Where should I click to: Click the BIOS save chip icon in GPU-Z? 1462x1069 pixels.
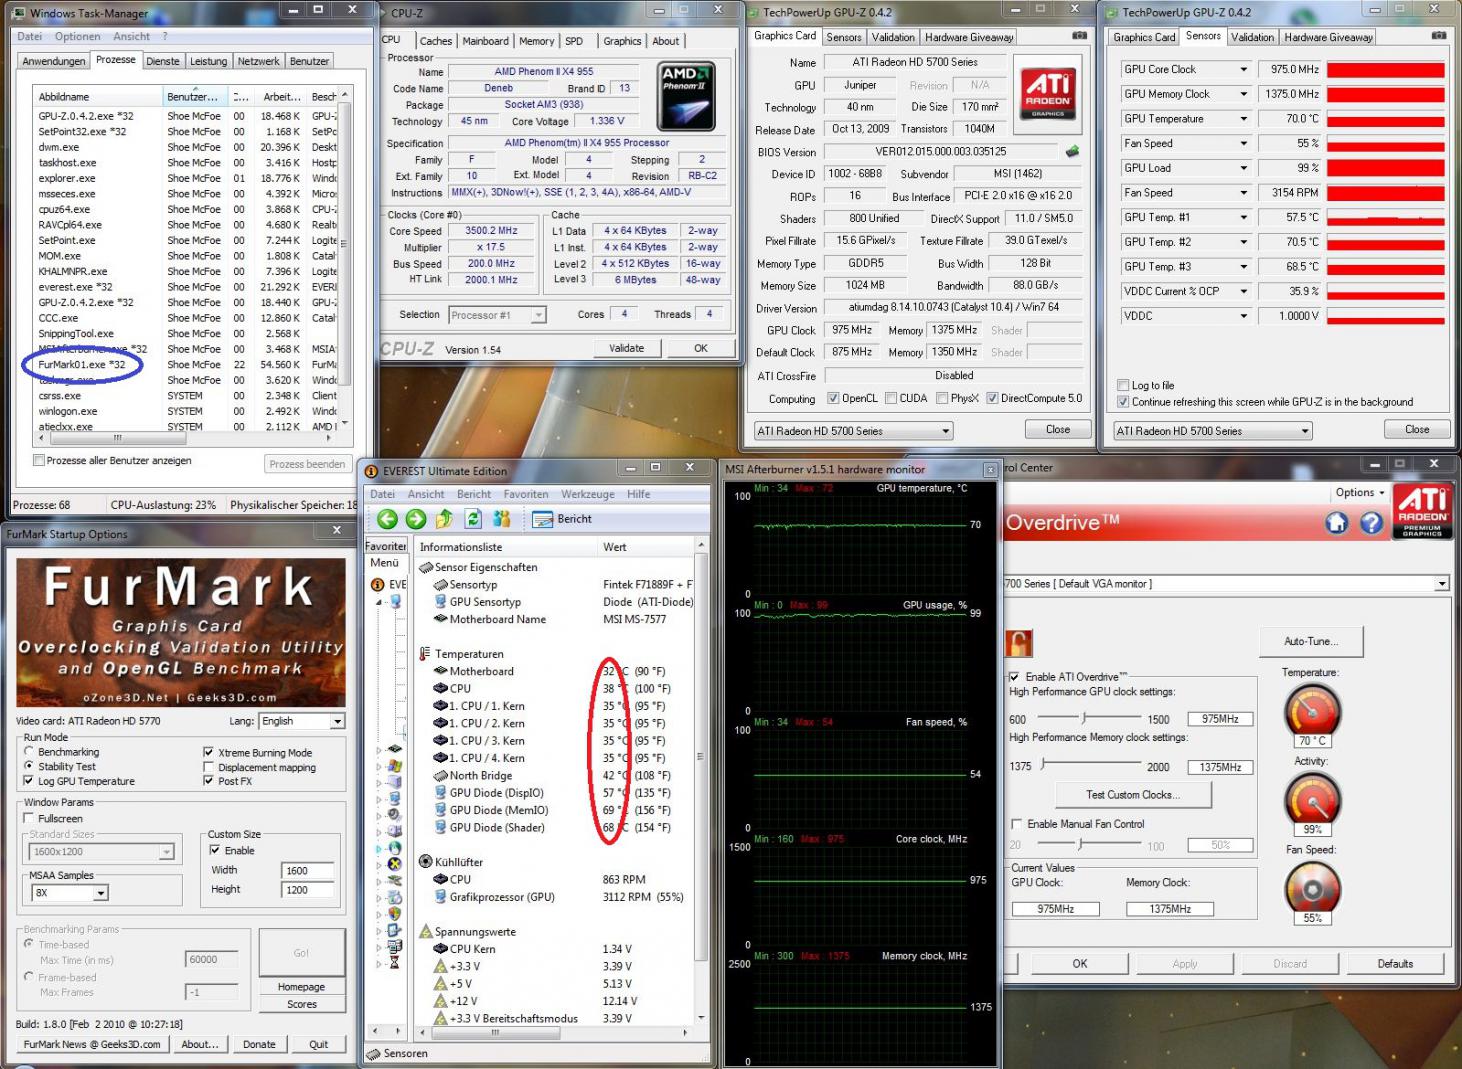(1072, 152)
